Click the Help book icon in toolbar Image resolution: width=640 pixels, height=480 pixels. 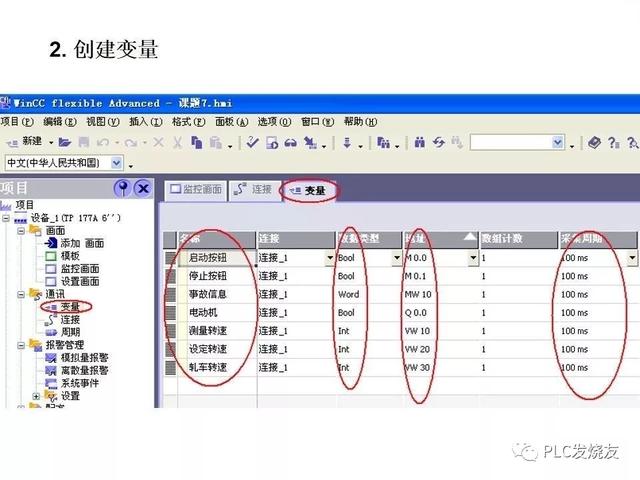click(x=594, y=142)
